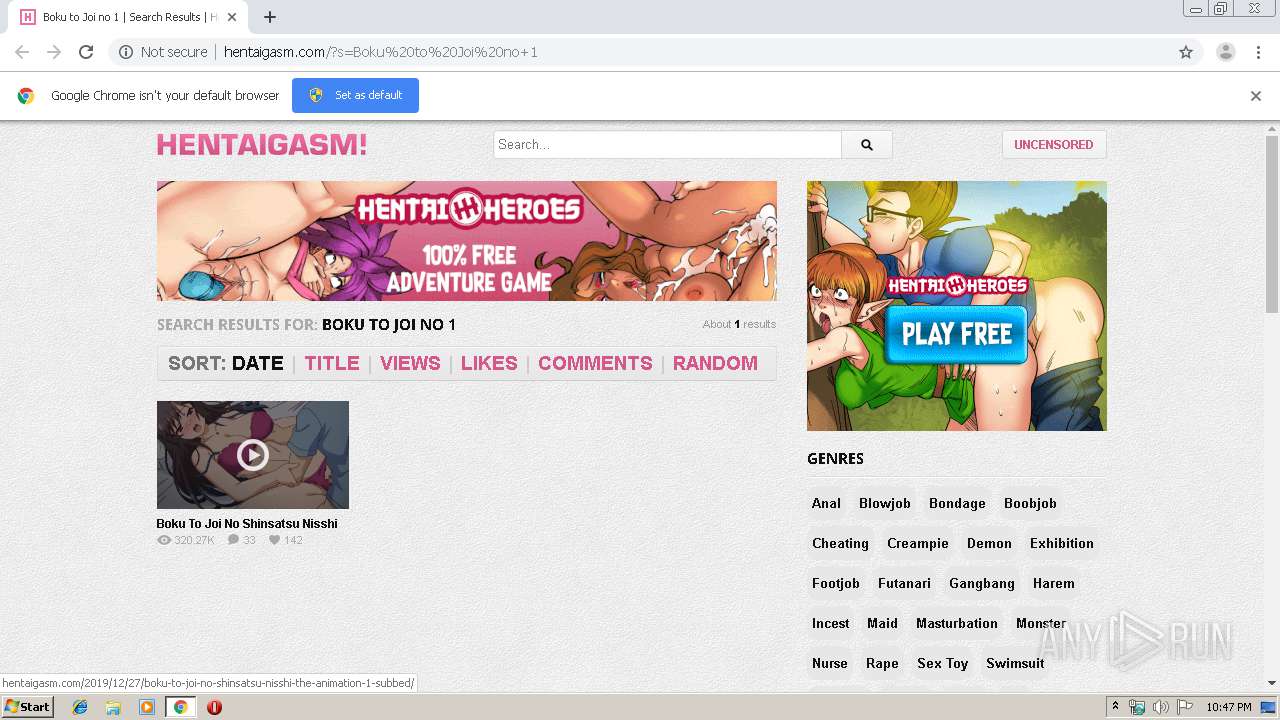Select the Monster genre tag
Screen dimensions: 1280x720
(1041, 623)
